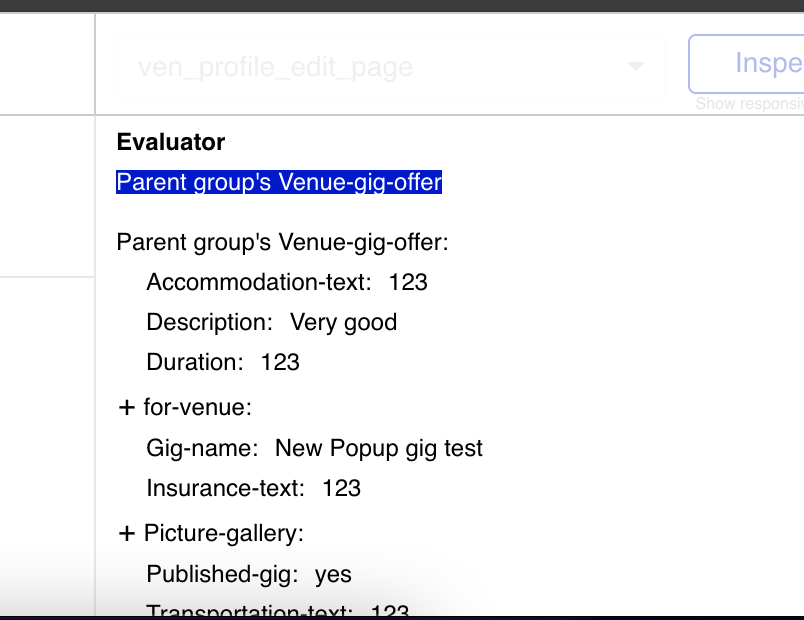This screenshot has width=804, height=620.
Task: Open the ven_profile_edit_page element dropdown
Action: 390,67
